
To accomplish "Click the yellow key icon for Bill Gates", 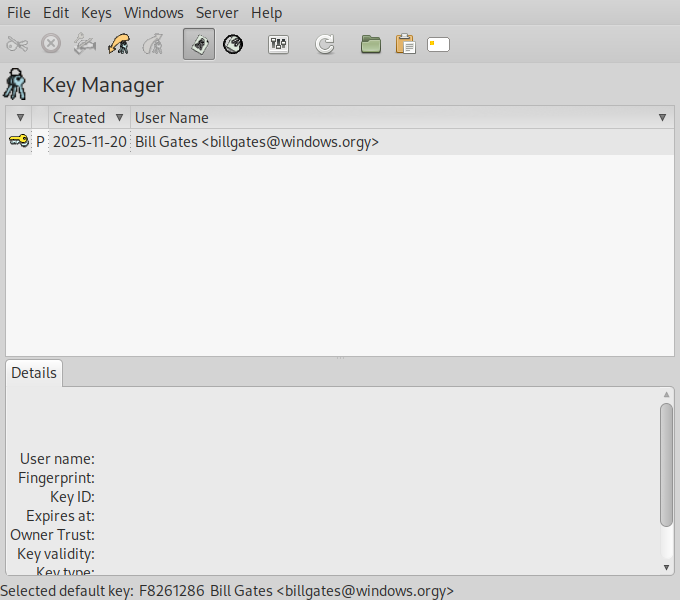I will pyautogui.click(x=19, y=141).
